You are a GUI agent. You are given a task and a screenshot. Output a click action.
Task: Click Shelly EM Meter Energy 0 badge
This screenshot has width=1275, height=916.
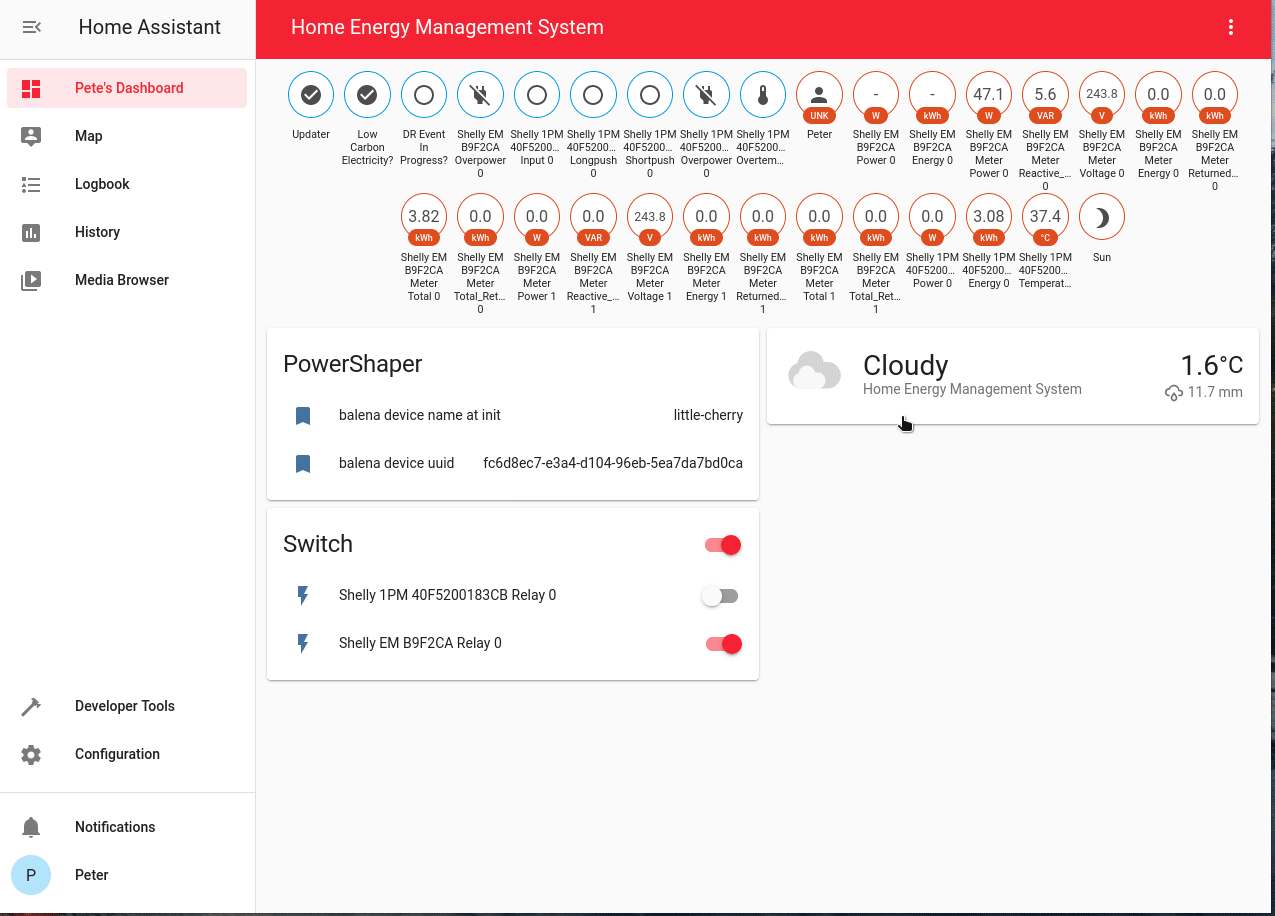point(1158,95)
